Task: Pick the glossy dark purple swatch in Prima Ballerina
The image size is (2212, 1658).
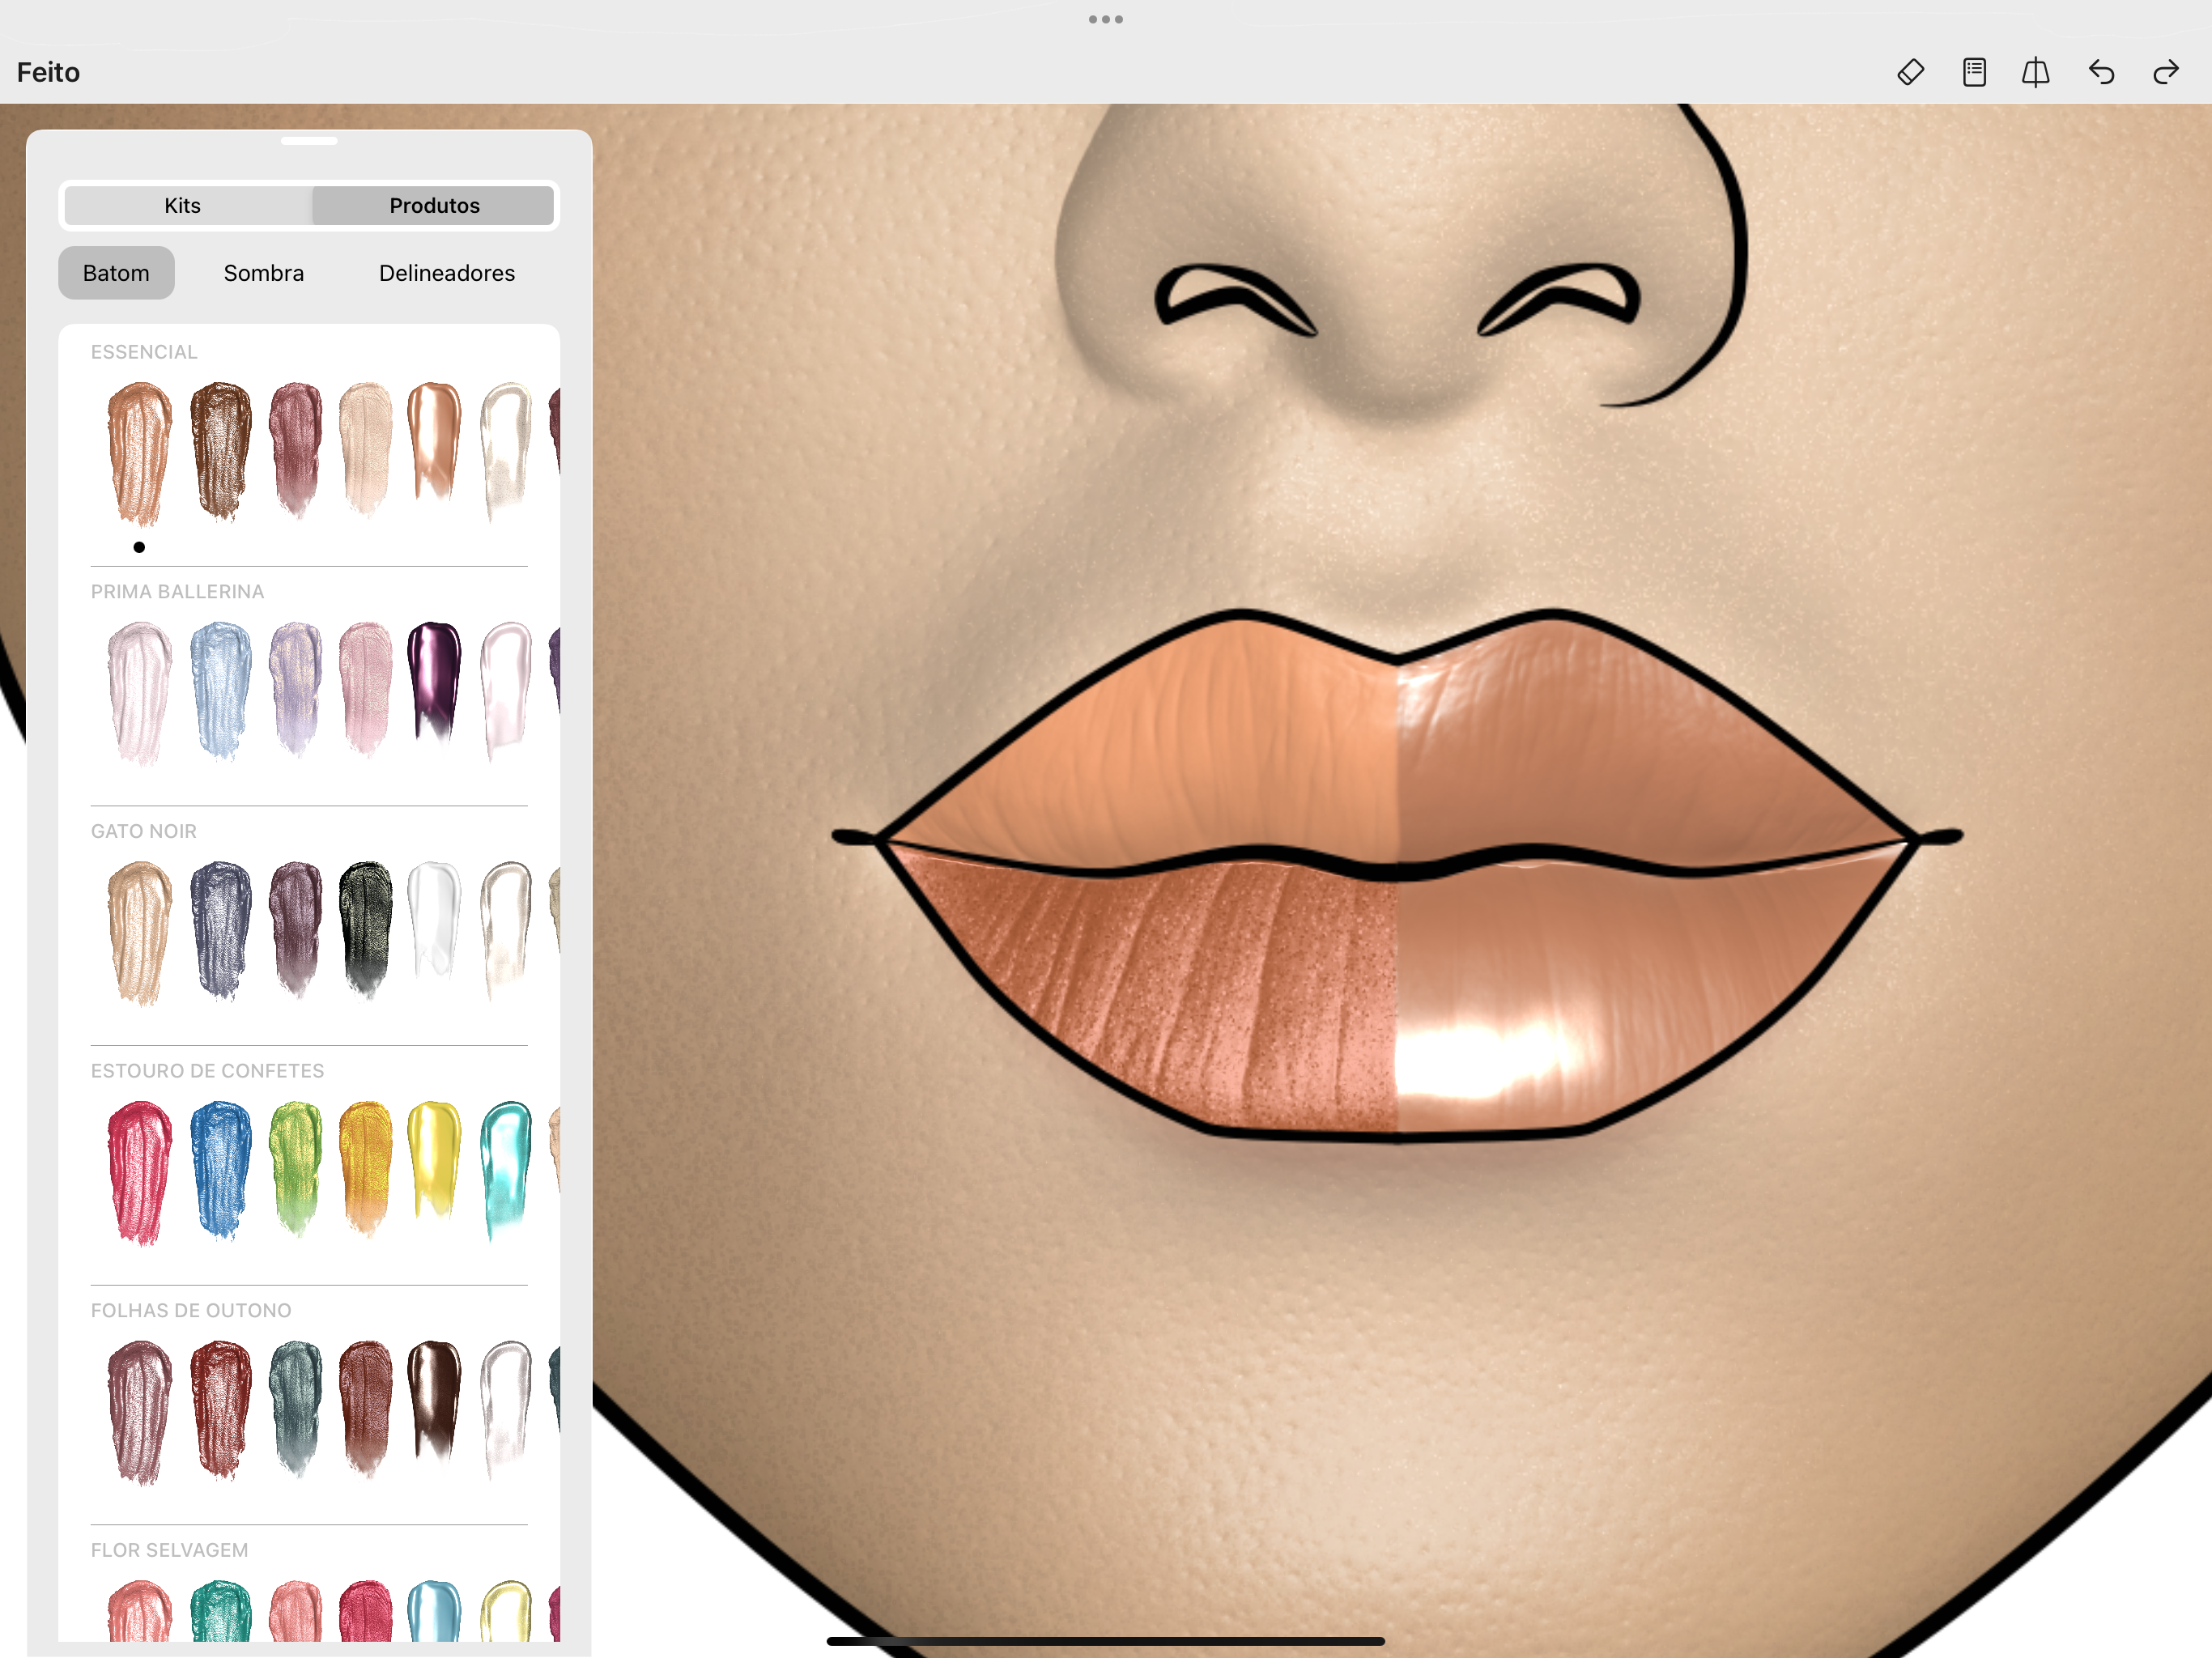Action: (434, 681)
